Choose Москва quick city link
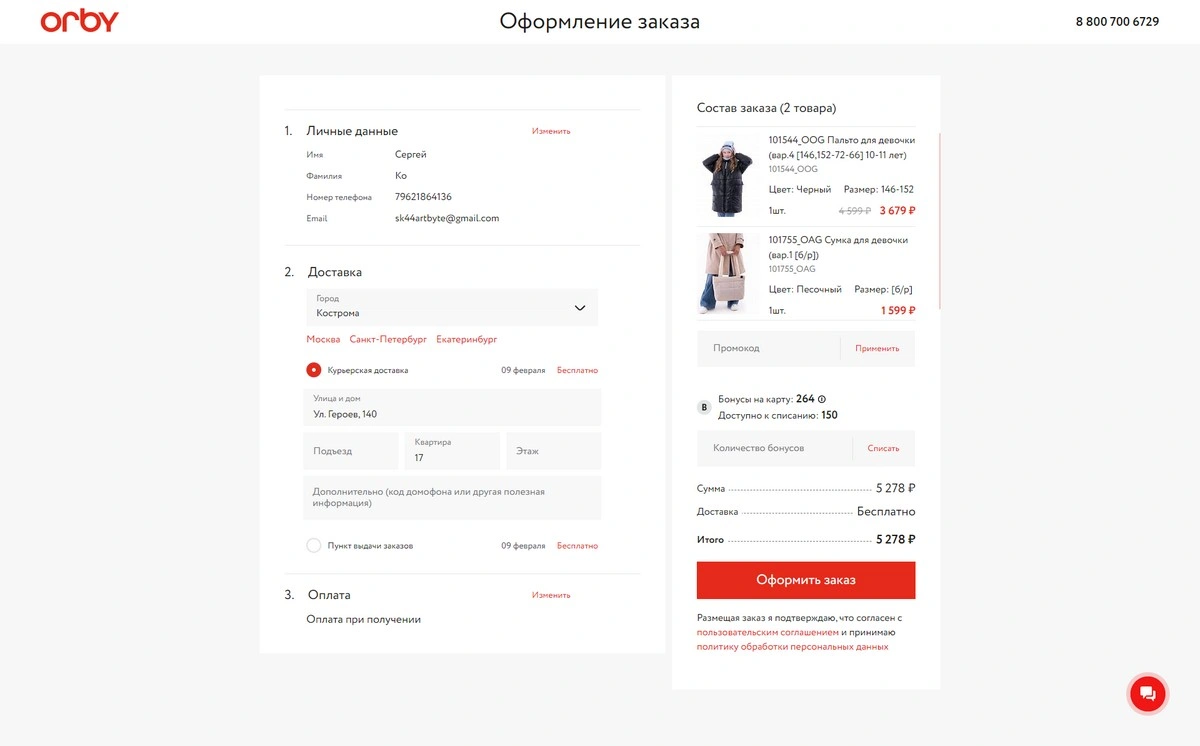The image size is (1200, 746). [x=323, y=339]
